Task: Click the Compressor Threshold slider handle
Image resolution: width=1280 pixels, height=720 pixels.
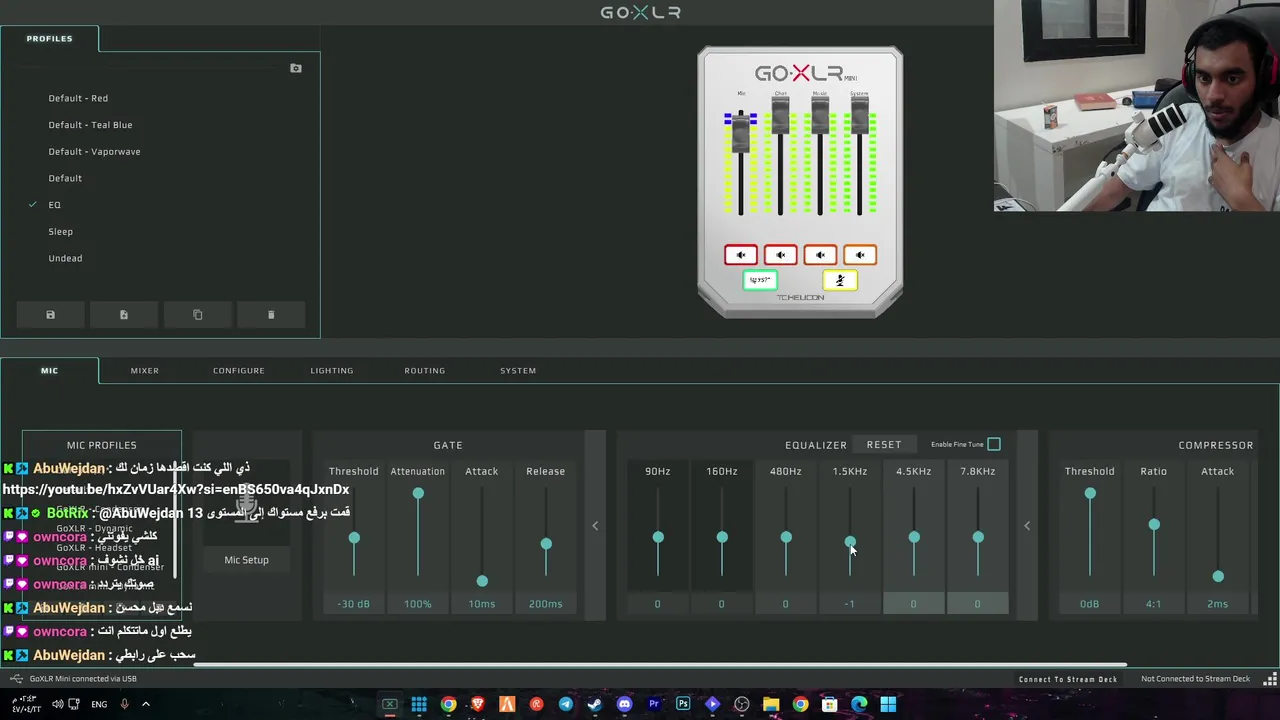Action: click(x=1090, y=493)
